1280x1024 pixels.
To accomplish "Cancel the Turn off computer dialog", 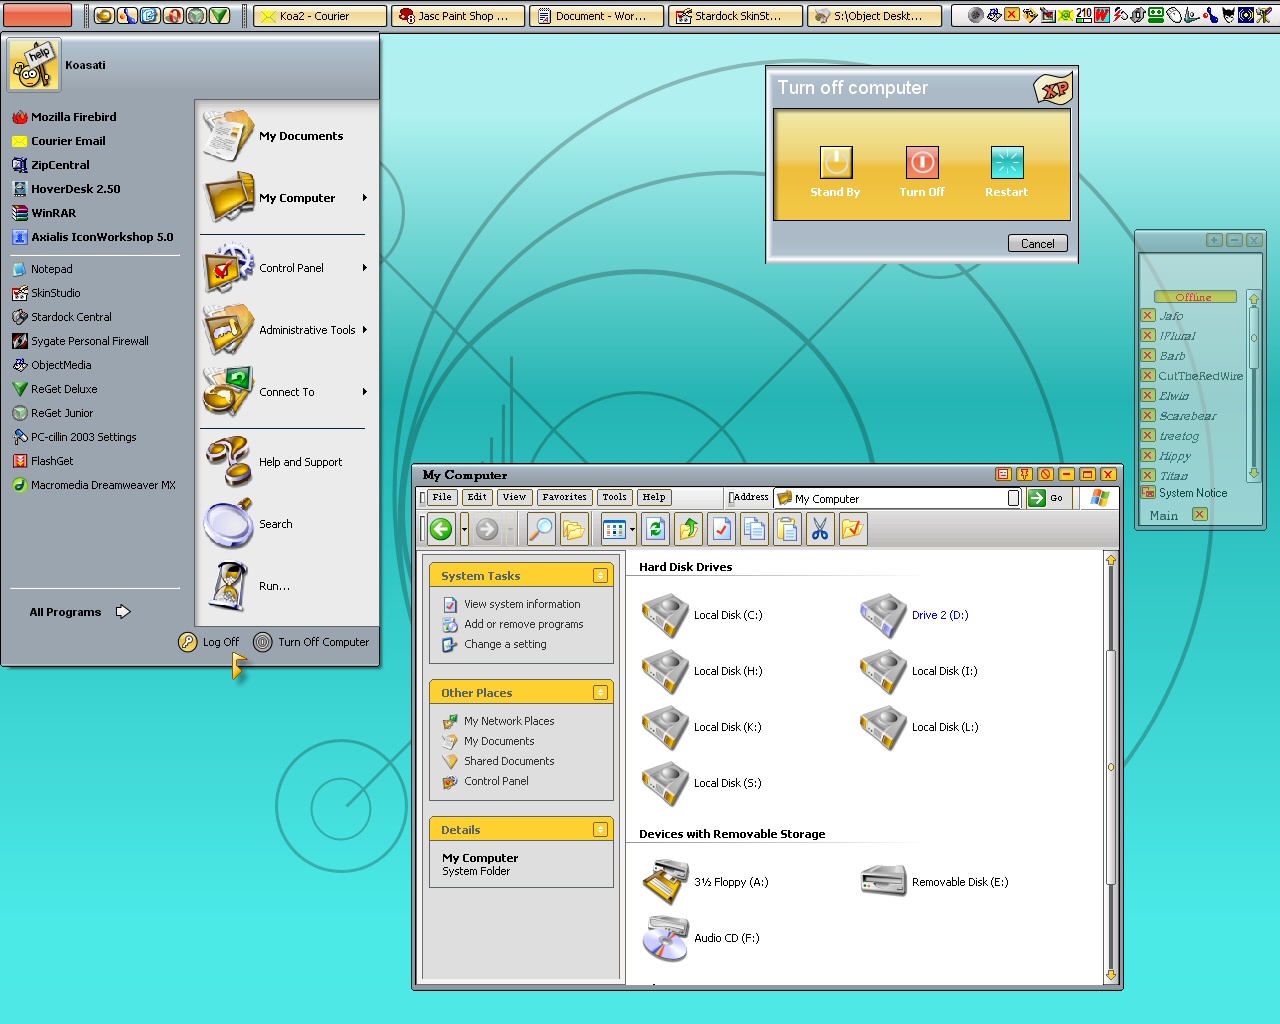I will (x=1038, y=243).
